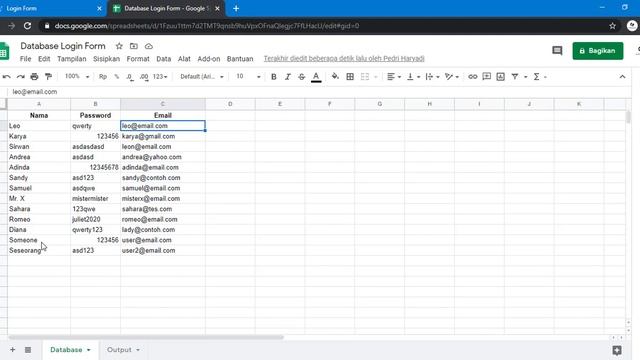The height and width of the screenshot is (360, 640).
Task: Open the Tampilan menu
Action: coord(72,59)
